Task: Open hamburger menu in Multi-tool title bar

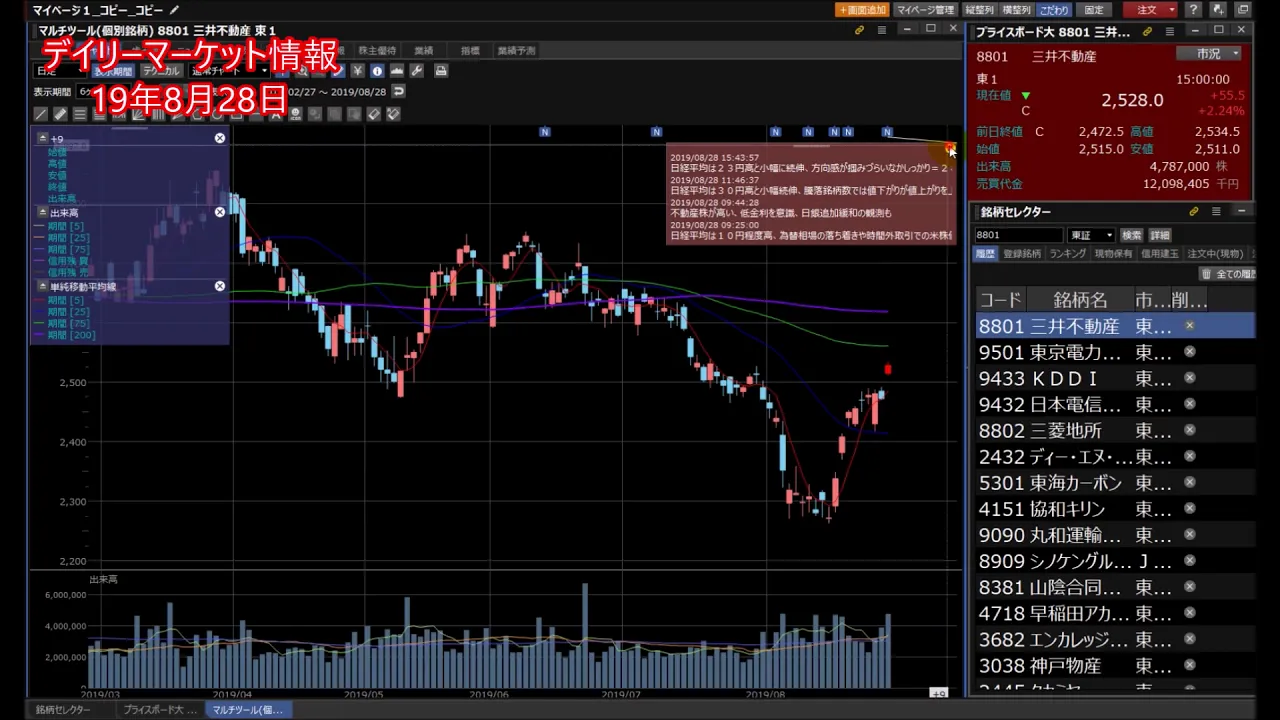Action: pos(882,30)
